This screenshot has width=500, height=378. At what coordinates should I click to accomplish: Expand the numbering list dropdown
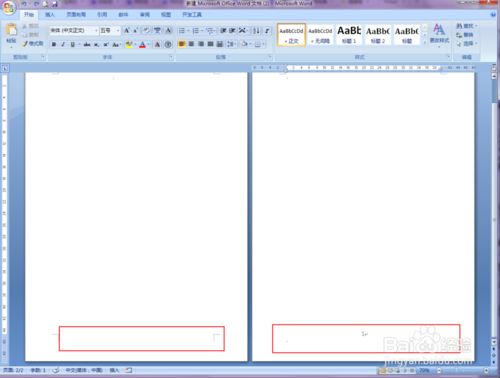[x=202, y=31]
